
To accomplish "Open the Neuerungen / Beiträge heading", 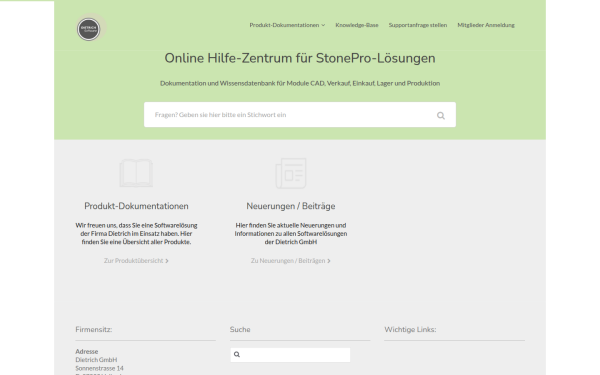I will [291, 206].
